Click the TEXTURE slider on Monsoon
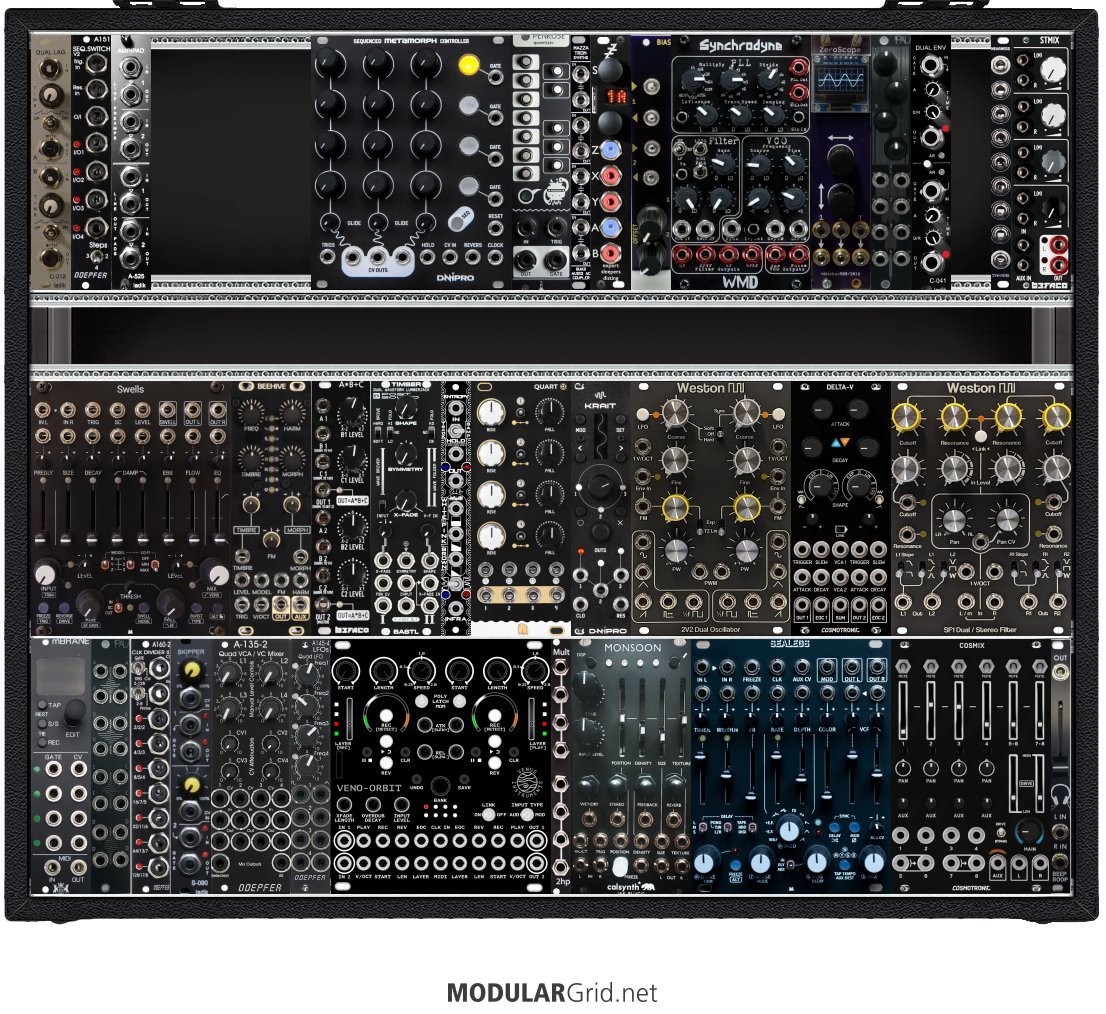Viewport: 1106px width, 1014px height. [681, 719]
